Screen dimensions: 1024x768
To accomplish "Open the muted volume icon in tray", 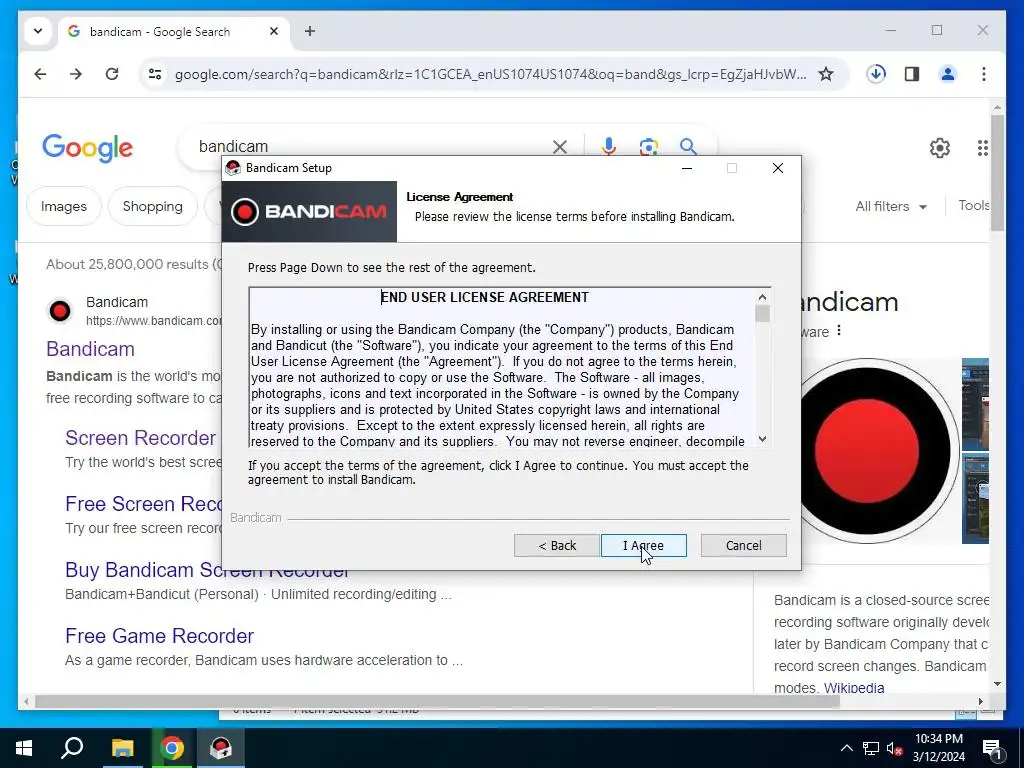I will [x=895, y=748].
